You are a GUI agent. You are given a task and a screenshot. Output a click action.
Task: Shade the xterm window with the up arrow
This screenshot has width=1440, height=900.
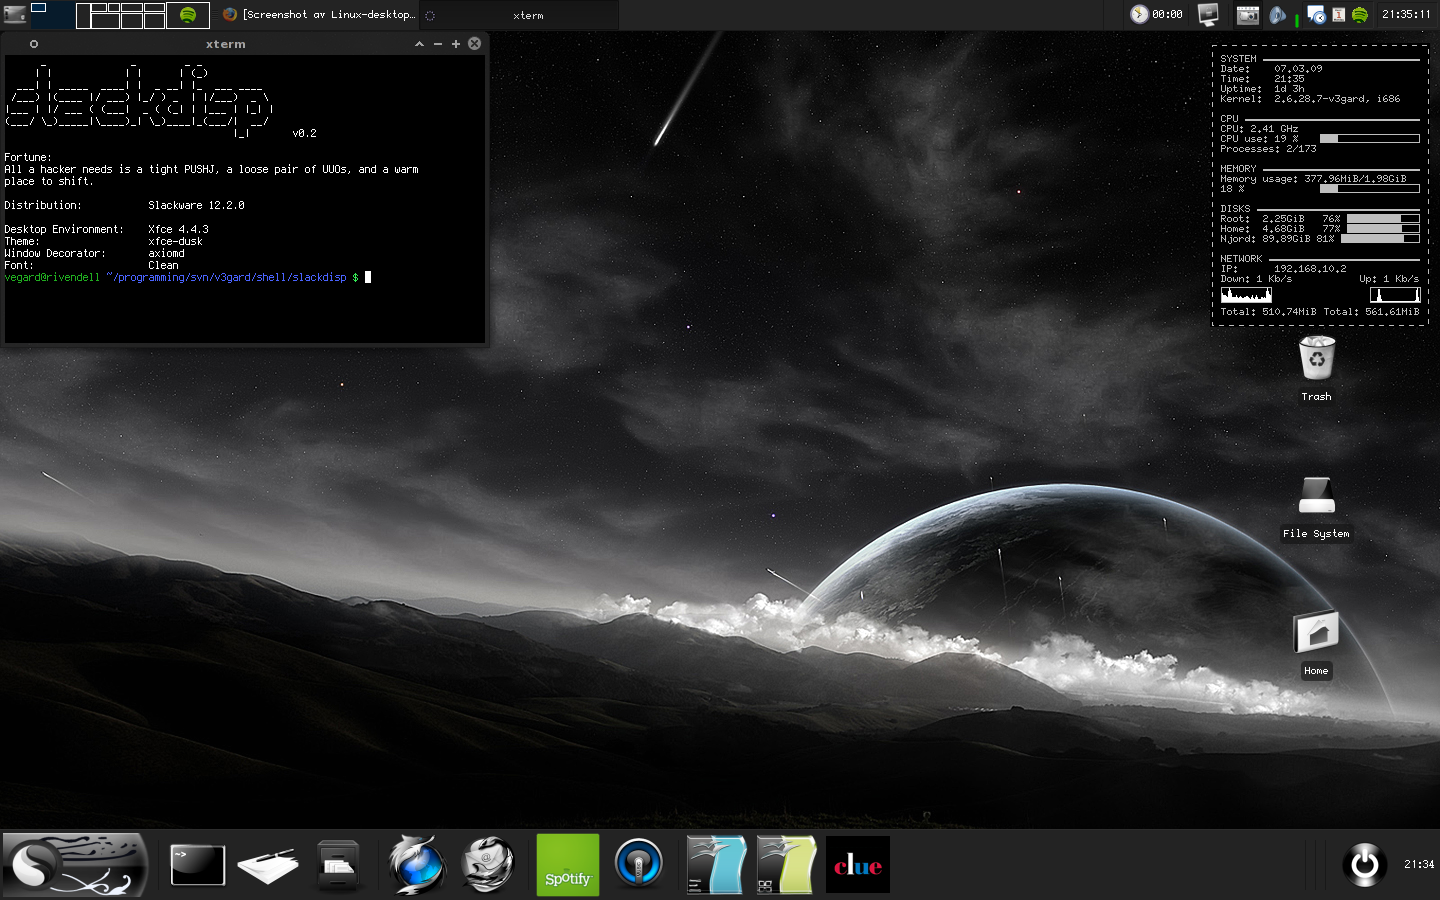[x=419, y=44]
